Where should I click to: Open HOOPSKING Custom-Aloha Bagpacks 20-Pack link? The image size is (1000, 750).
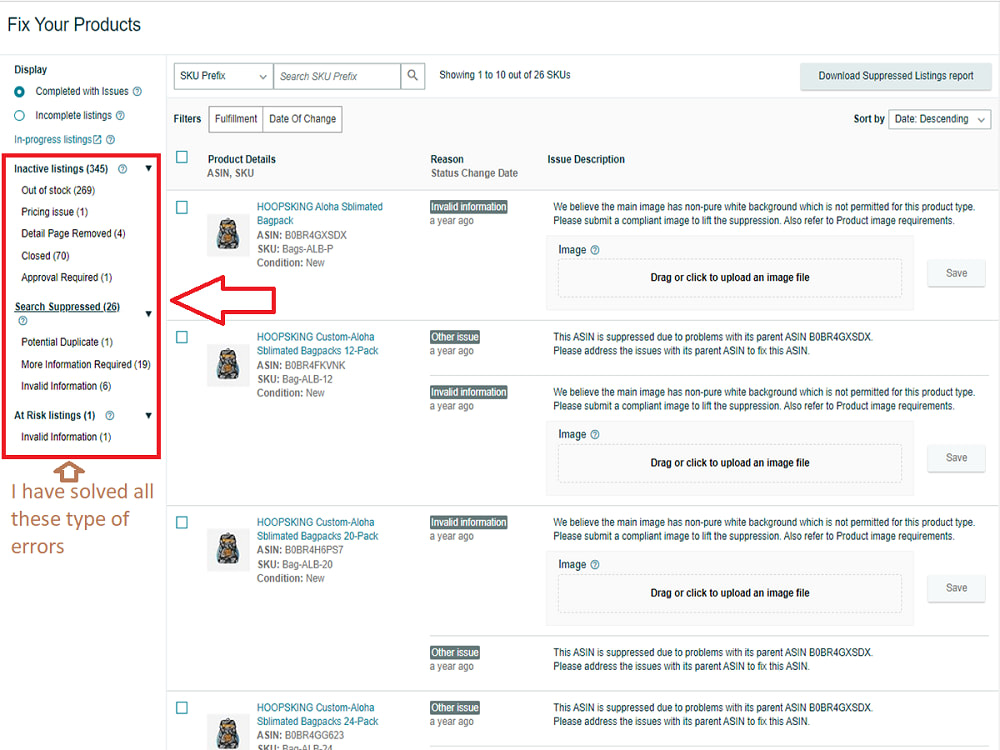pos(318,529)
